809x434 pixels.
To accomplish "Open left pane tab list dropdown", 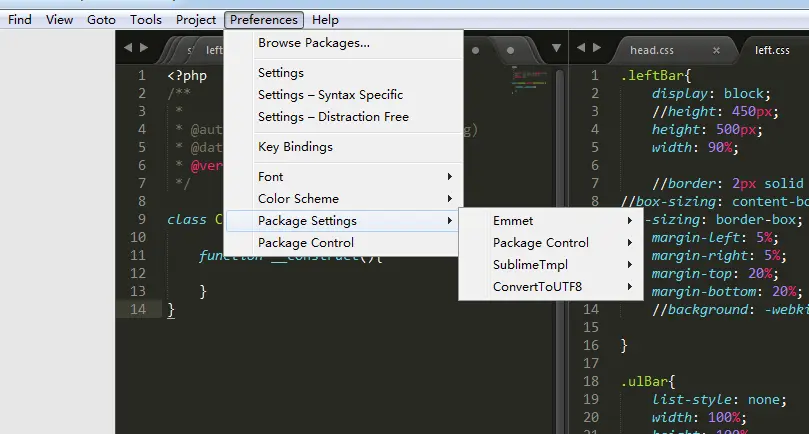I will point(556,49).
